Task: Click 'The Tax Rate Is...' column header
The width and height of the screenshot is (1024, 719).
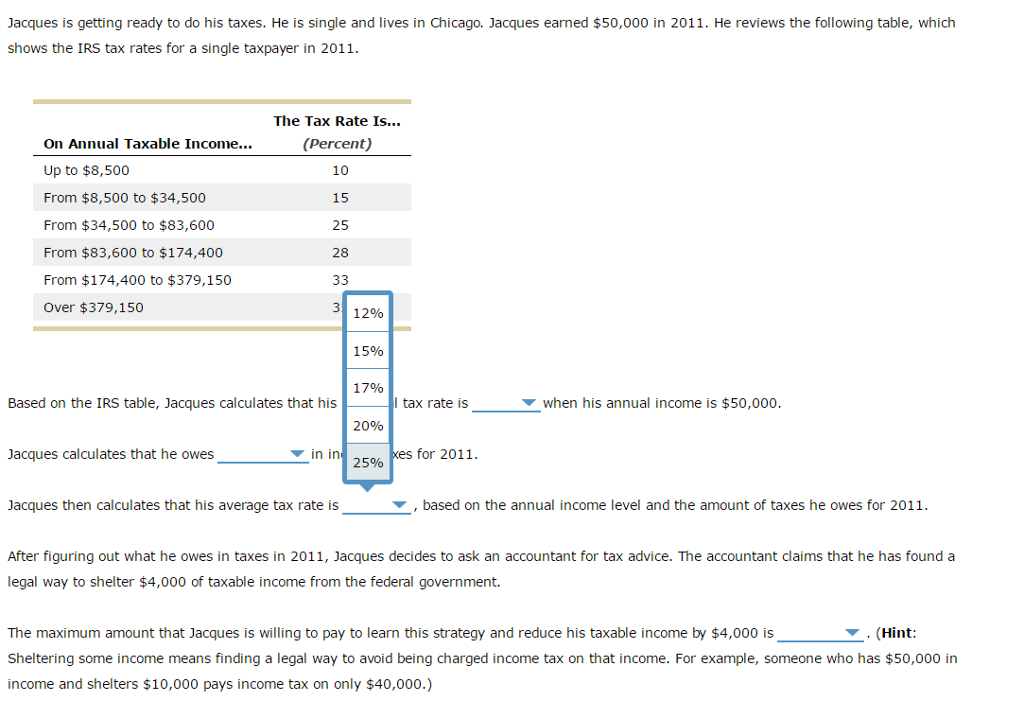Action: pyautogui.click(x=336, y=121)
